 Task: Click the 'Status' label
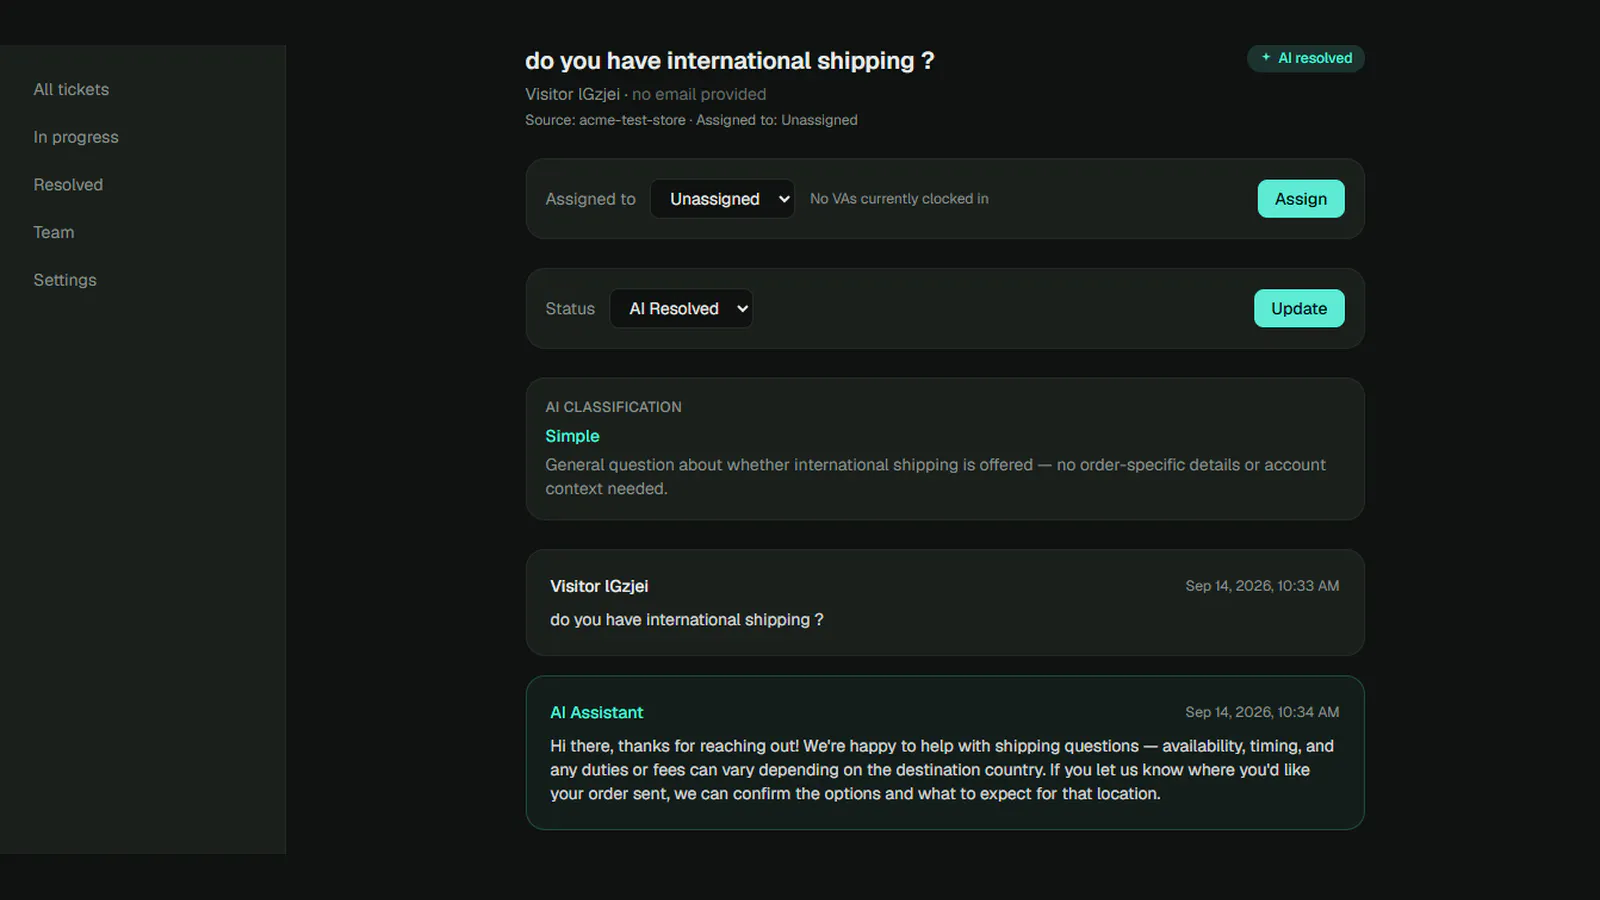(570, 309)
